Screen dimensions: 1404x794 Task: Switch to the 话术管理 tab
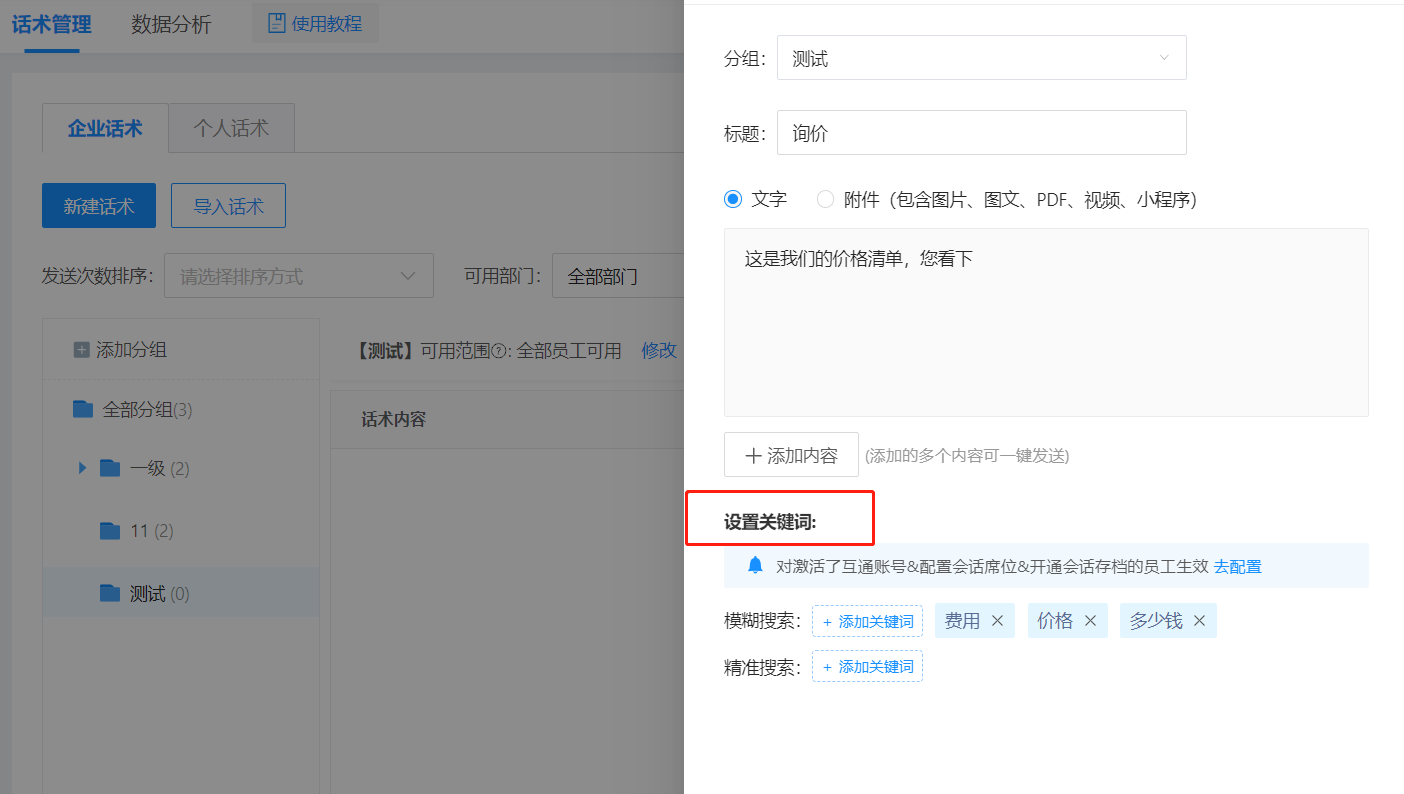point(52,24)
